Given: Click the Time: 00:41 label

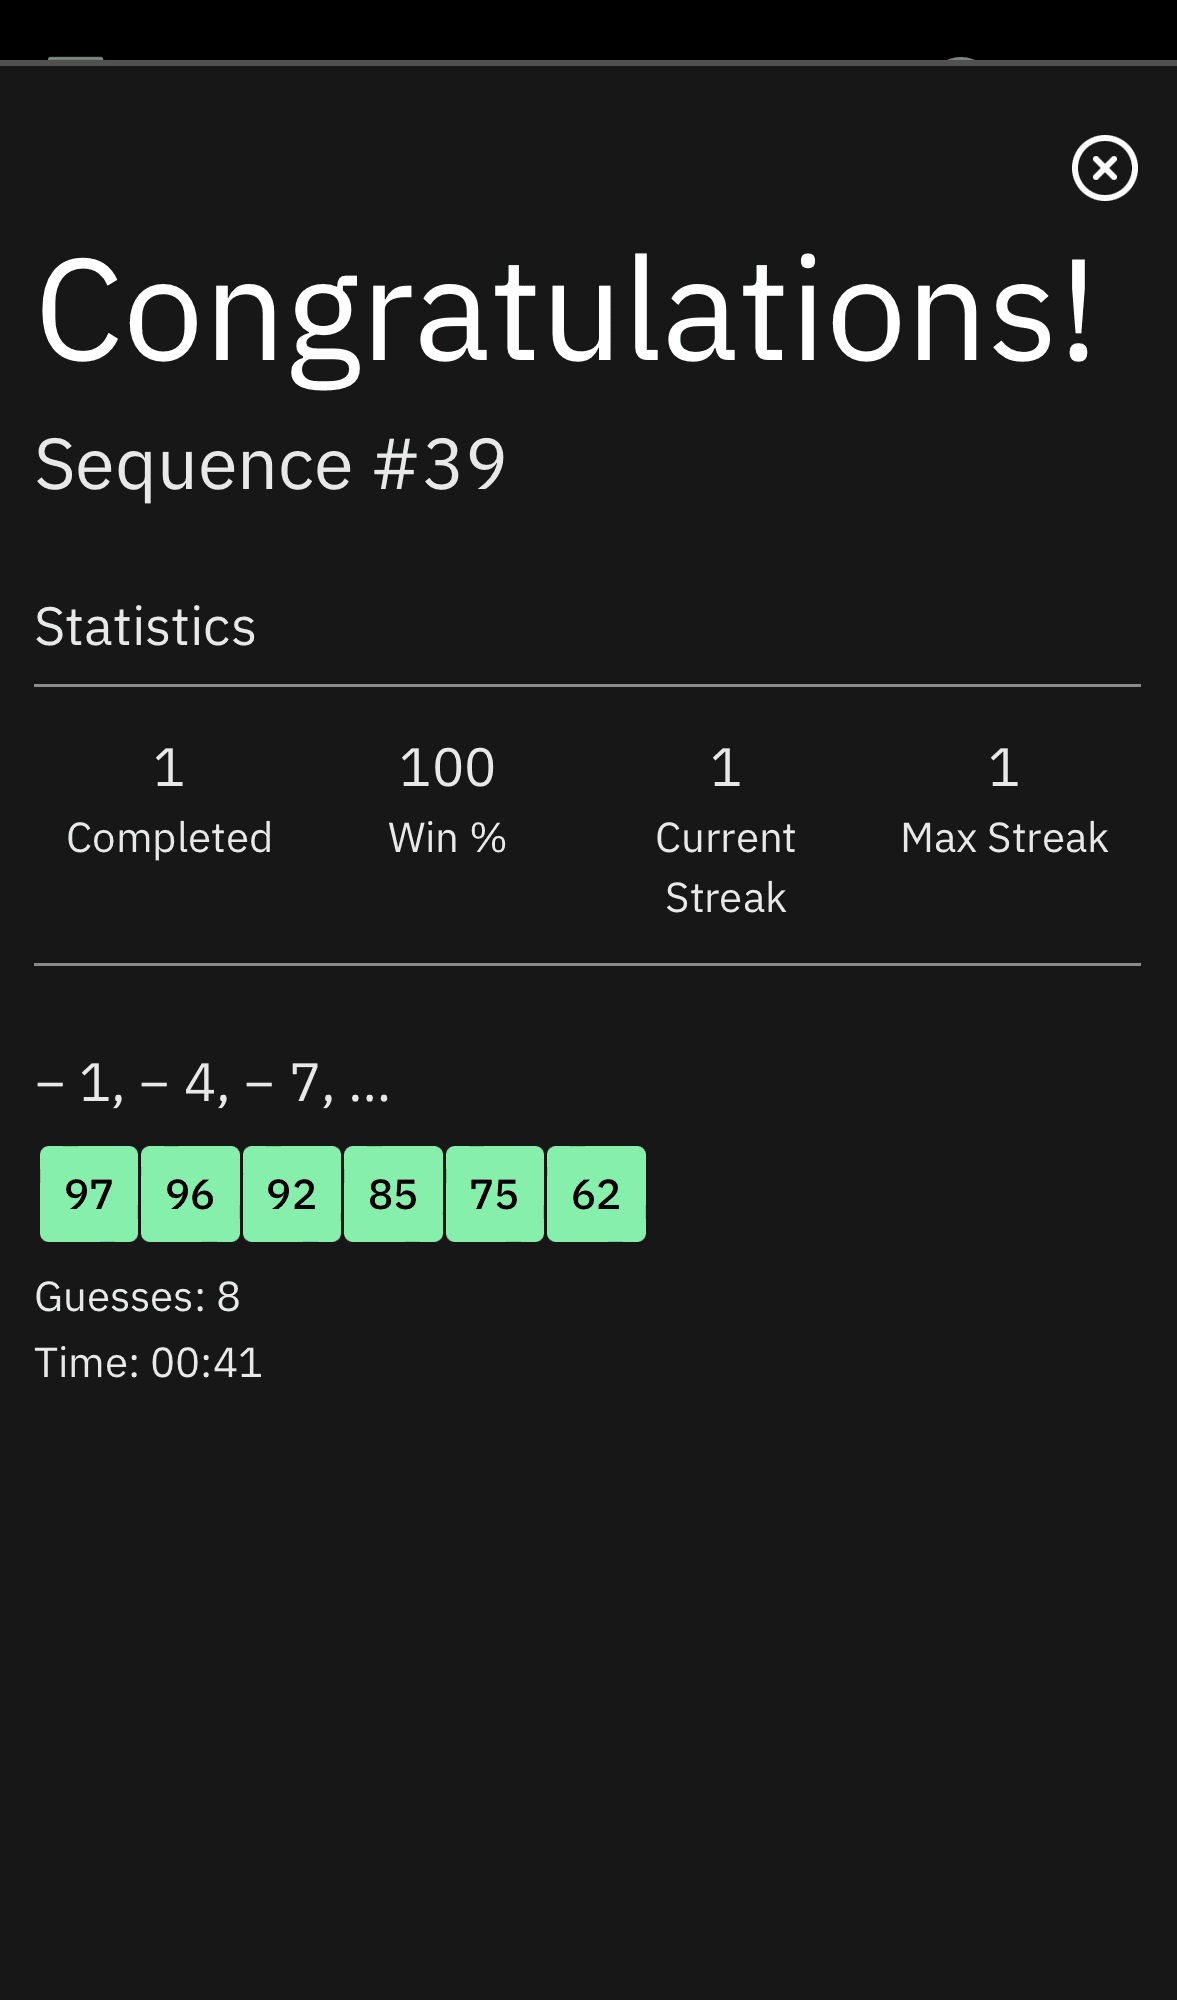Looking at the screenshot, I should [148, 1362].
